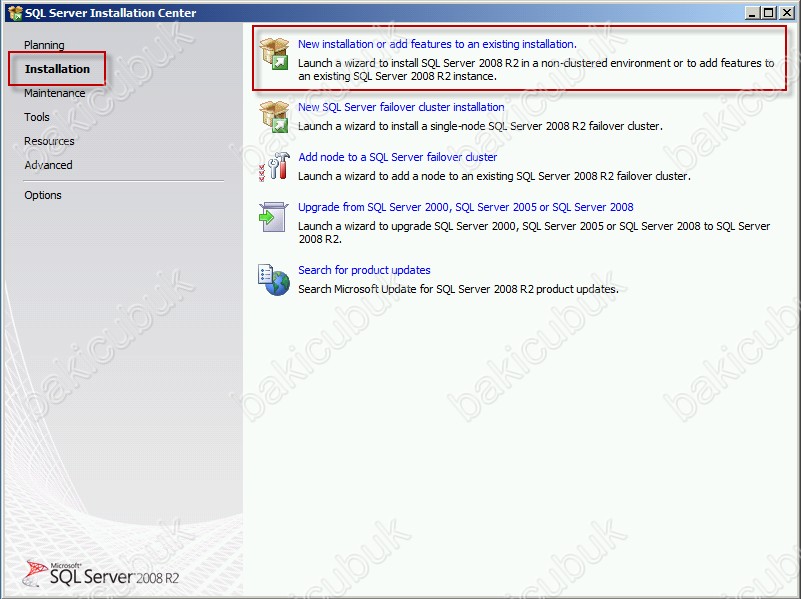This screenshot has height=599, width=801.
Task: Click the New installation package icon
Action: 274,54
